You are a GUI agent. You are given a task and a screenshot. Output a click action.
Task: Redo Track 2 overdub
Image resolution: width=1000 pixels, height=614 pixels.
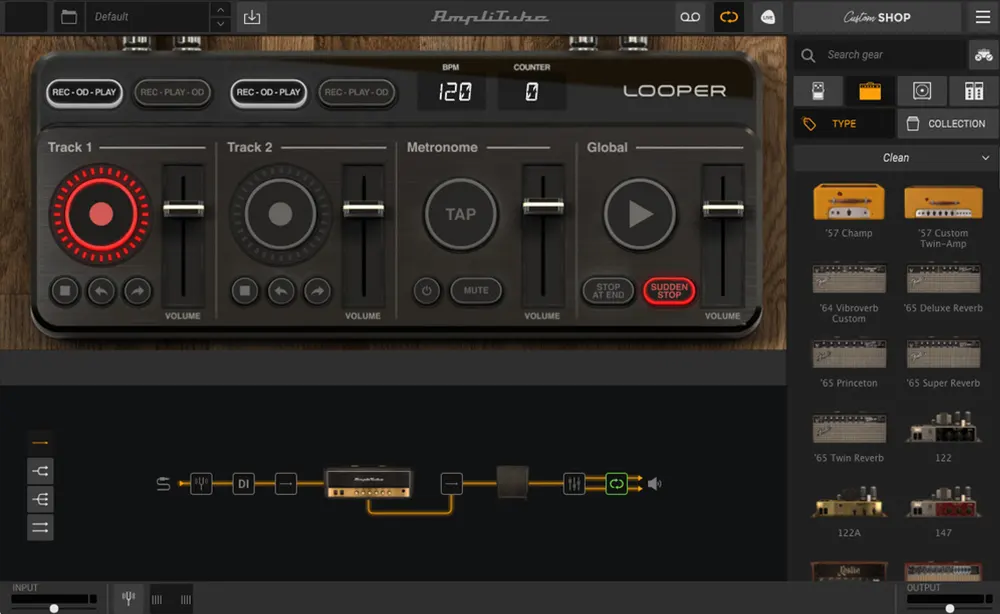318,291
